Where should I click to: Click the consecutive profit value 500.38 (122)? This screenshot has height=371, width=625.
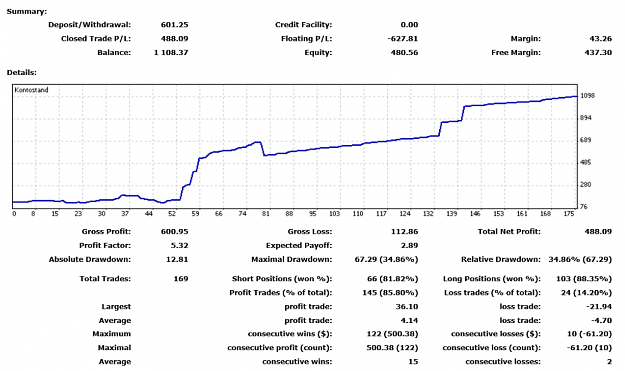click(392, 348)
